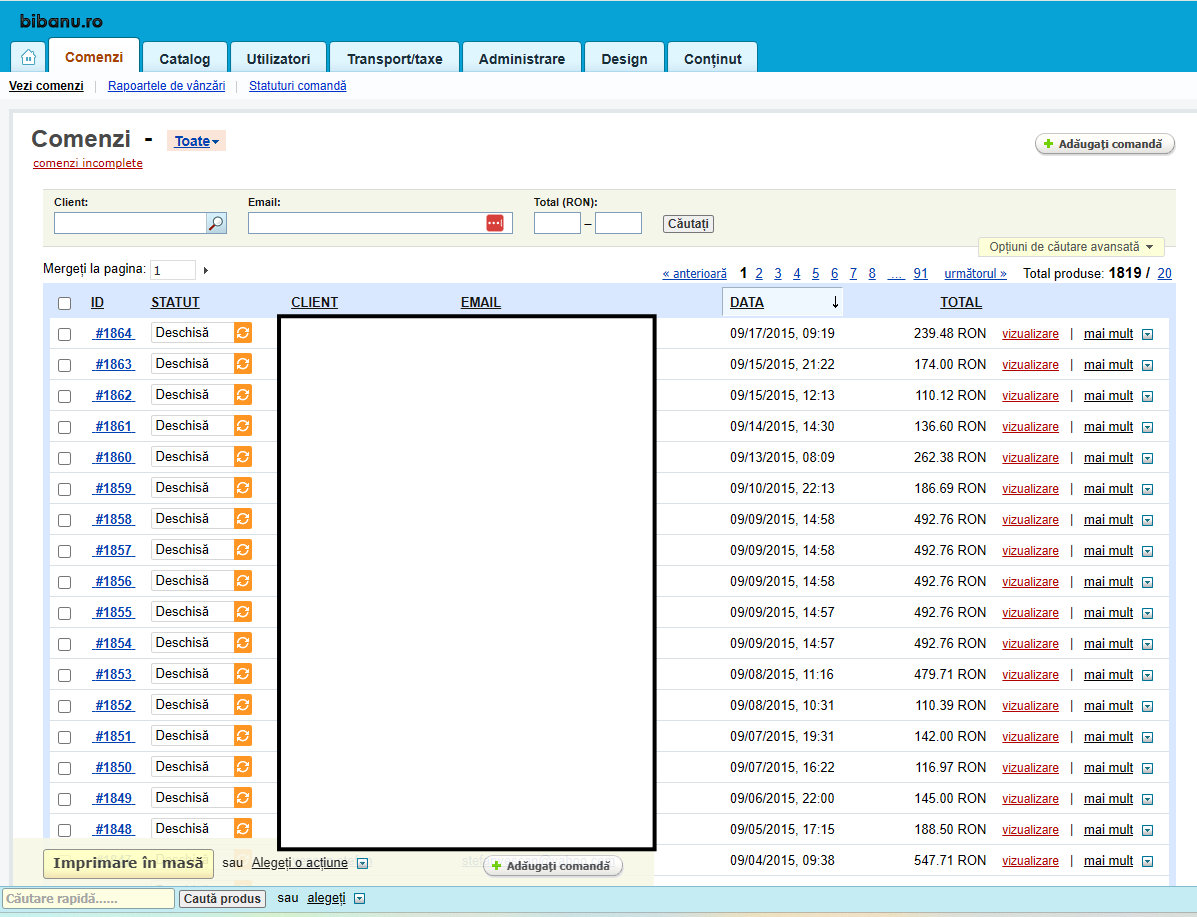Viewport: 1197px width, 917px height.
Task: Open the Conținut tab
Action: [713, 59]
